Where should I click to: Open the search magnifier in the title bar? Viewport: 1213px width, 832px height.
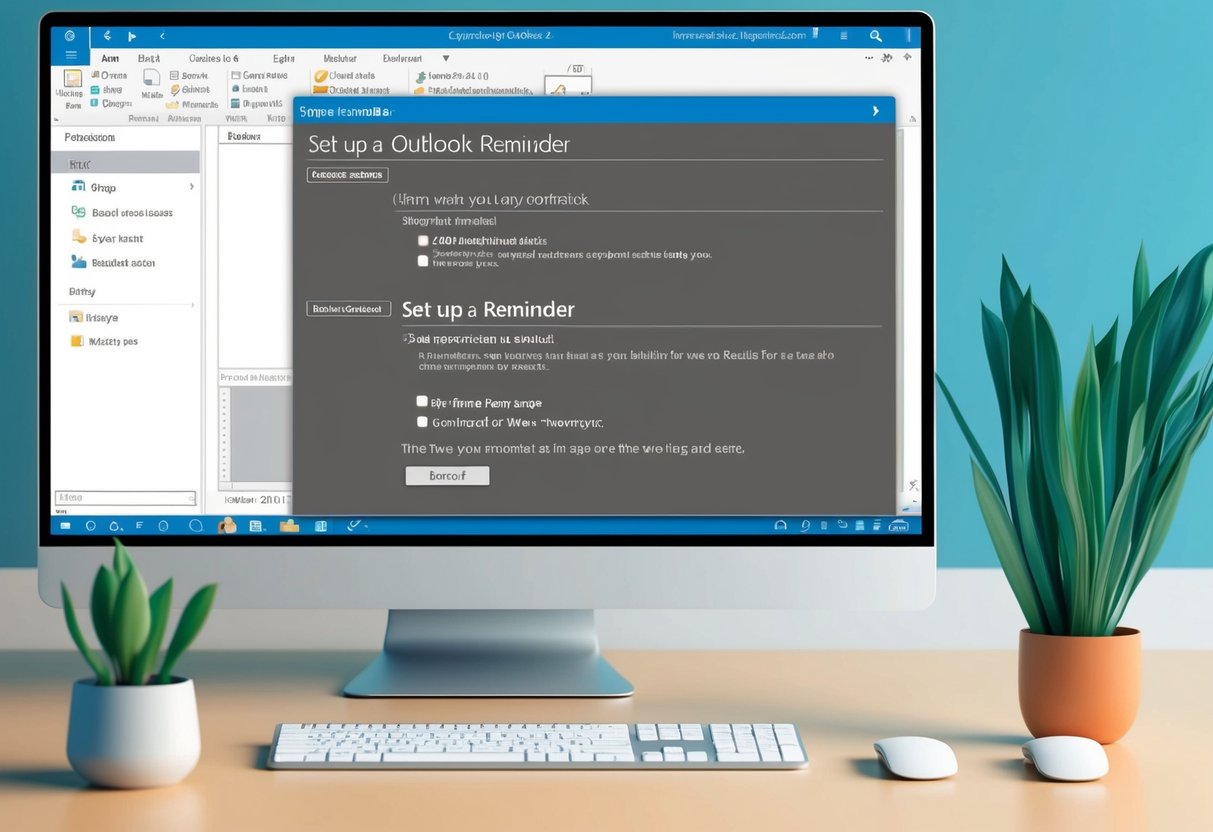(x=876, y=35)
